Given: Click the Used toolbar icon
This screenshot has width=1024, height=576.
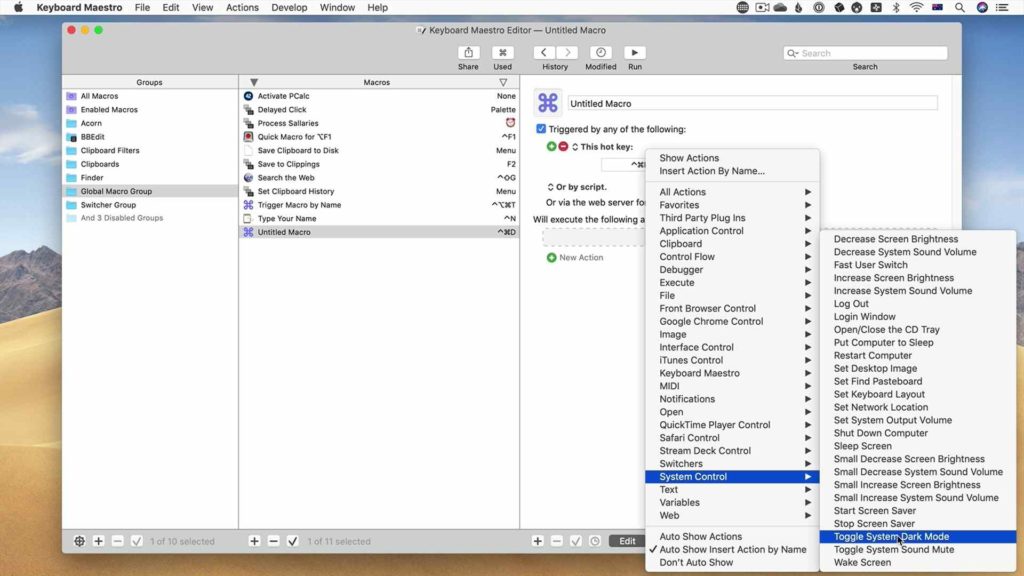Looking at the screenshot, I should (x=502, y=53).
